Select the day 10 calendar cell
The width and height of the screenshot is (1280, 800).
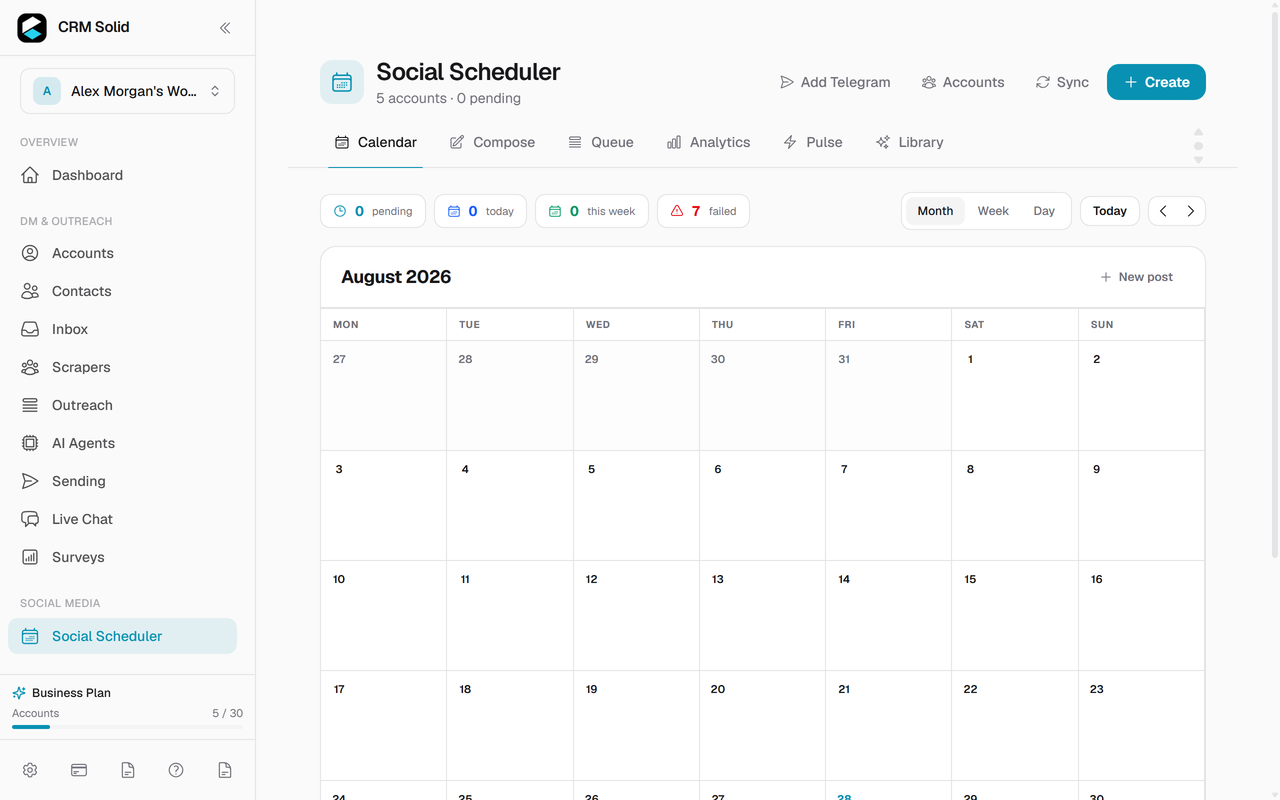point(384,616)
